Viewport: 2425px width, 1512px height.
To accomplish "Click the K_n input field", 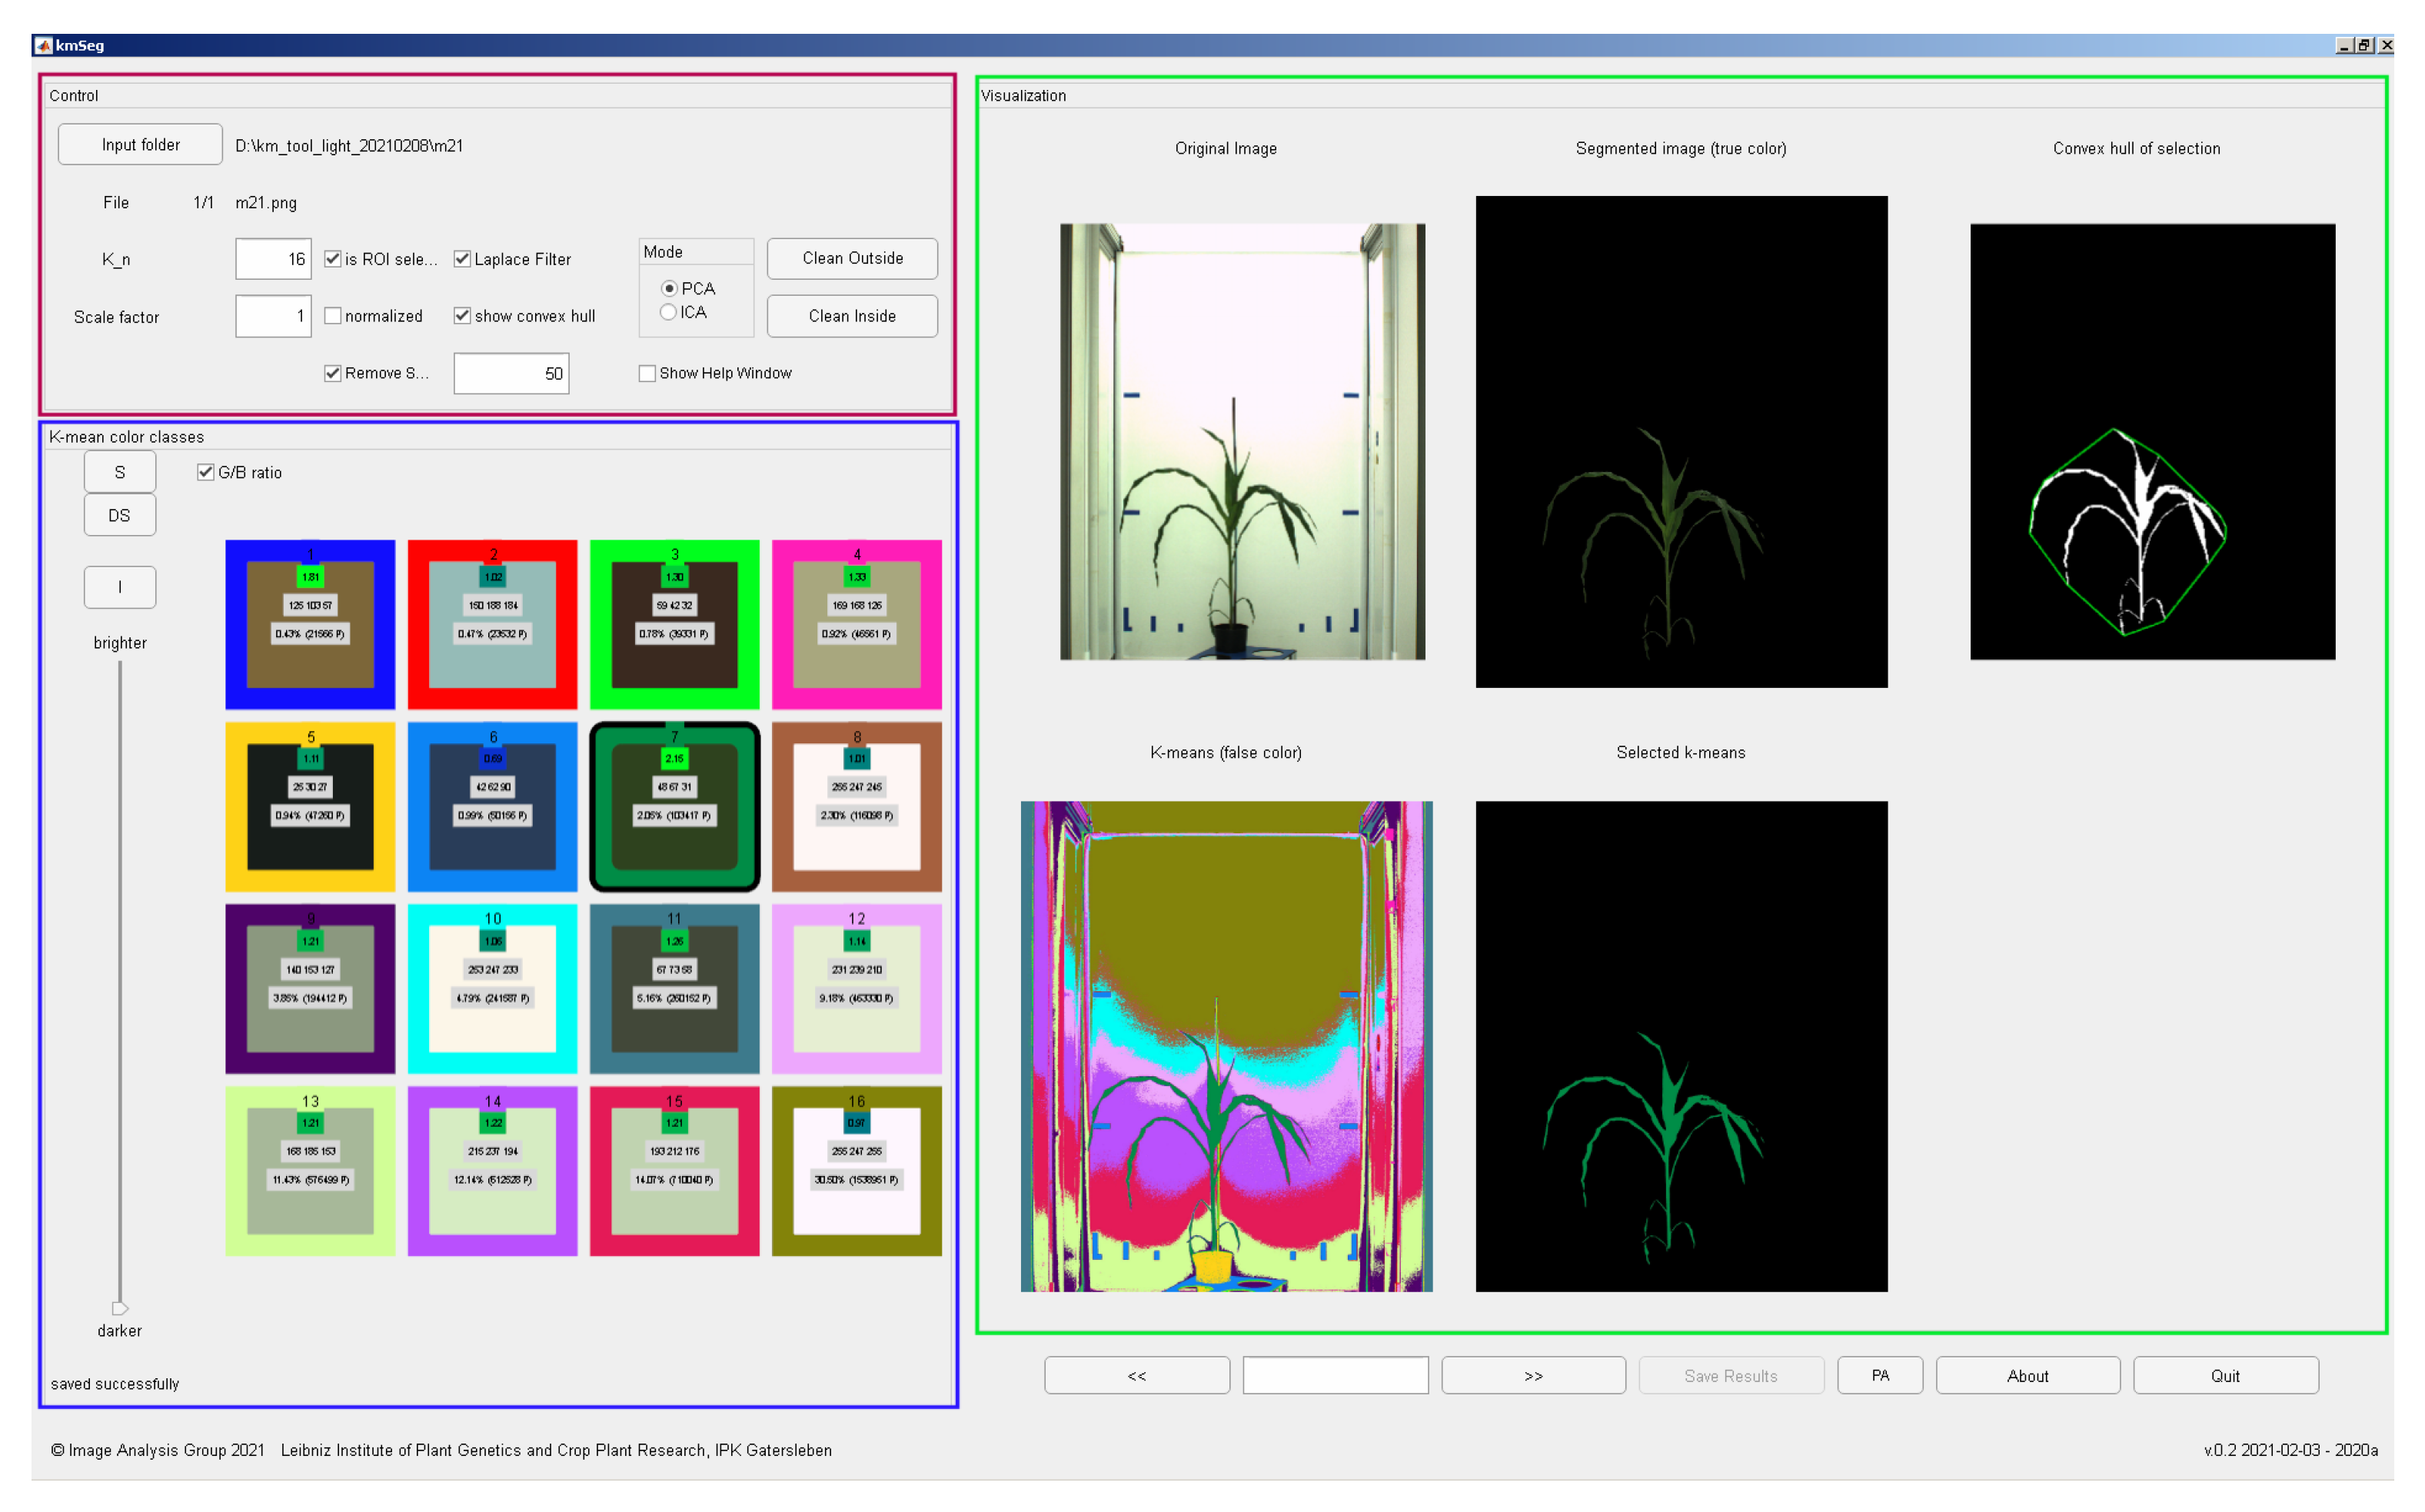I will (273, 259).
